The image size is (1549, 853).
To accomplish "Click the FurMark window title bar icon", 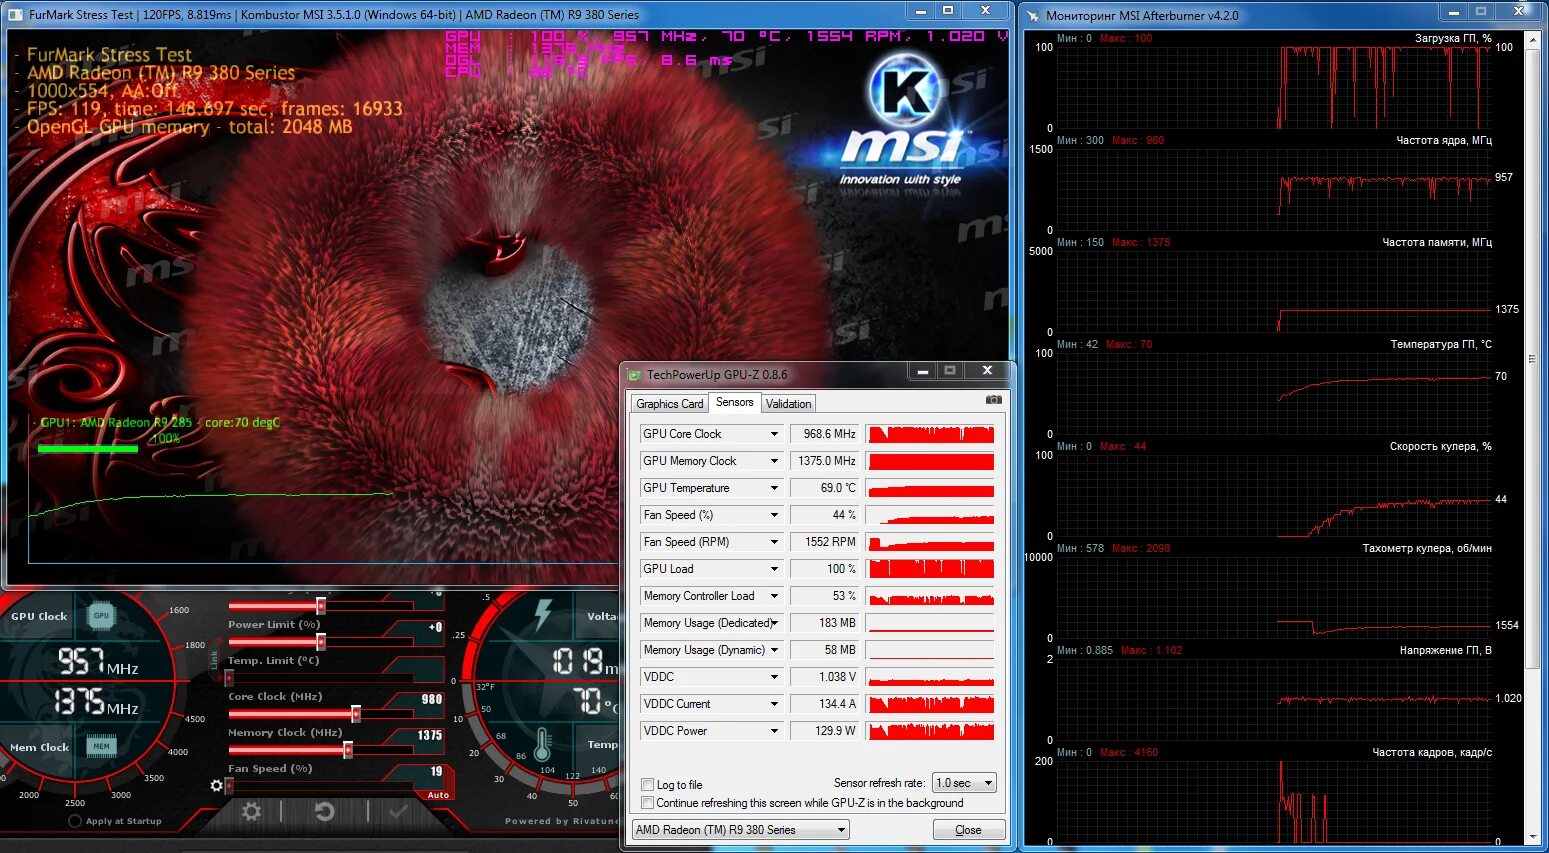I will click(17, 15).
